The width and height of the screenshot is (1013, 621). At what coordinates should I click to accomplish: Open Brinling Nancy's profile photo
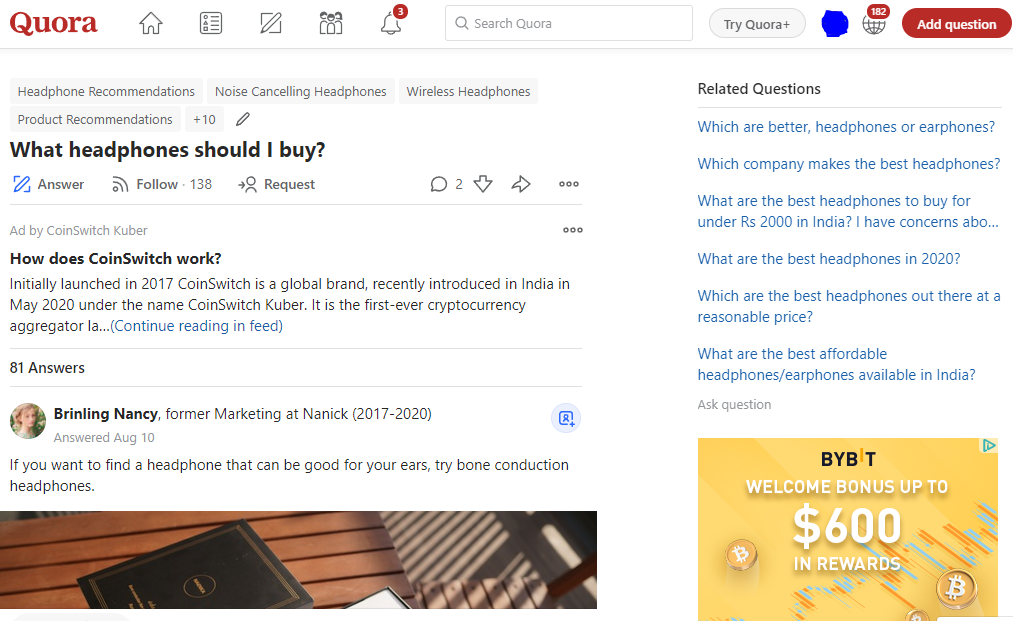point(28,421)
